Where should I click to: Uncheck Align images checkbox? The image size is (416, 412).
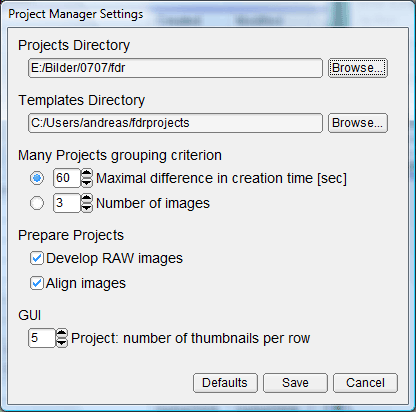click(37, 283)
